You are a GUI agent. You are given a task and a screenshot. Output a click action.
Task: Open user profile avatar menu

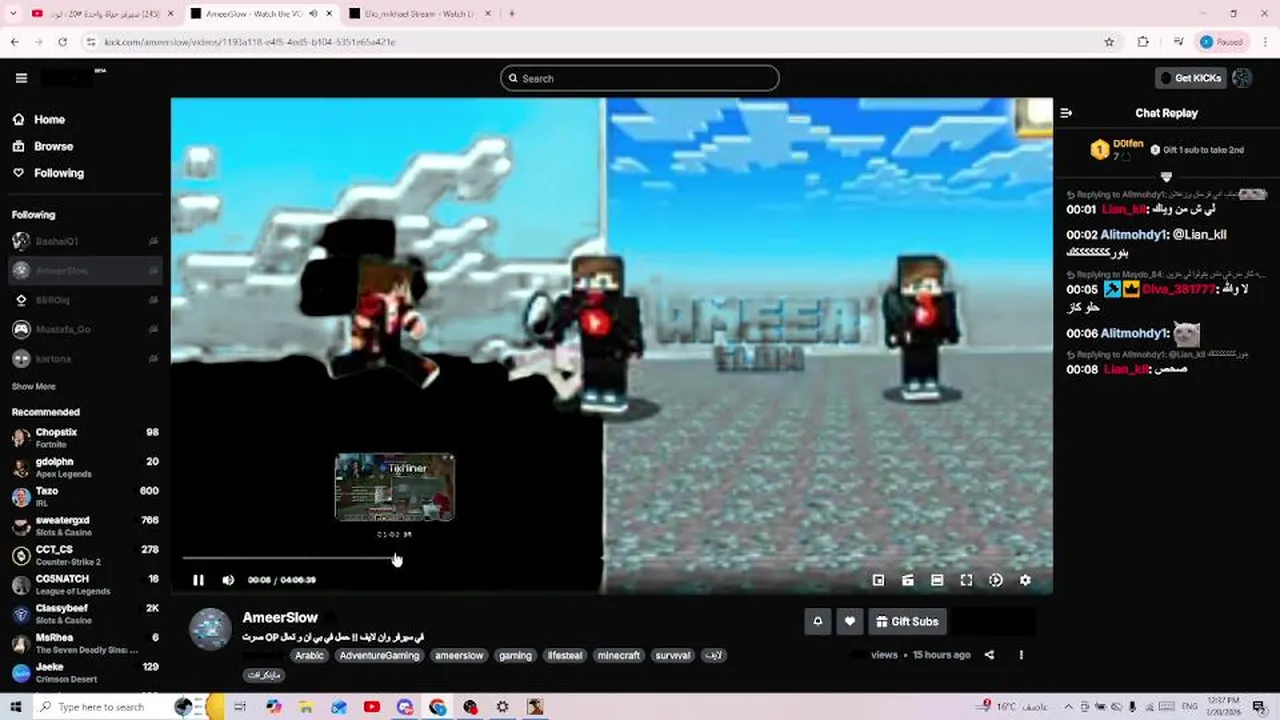point(1242,78)
